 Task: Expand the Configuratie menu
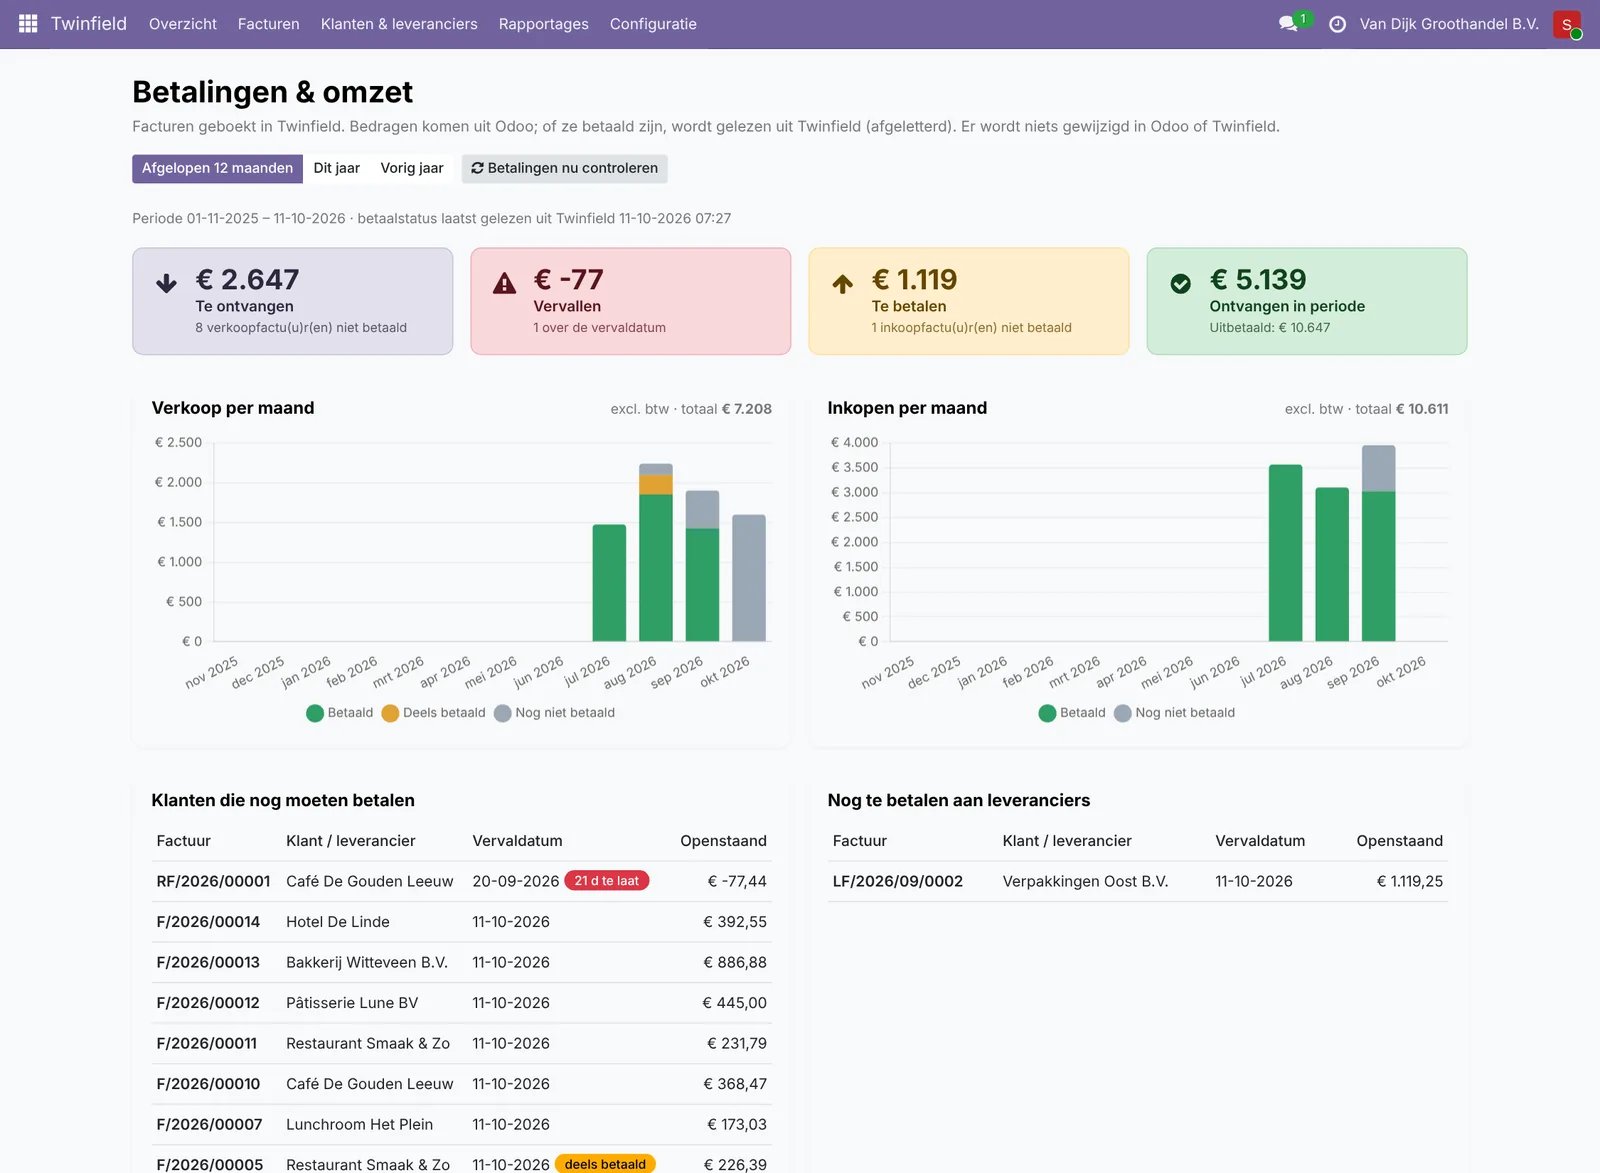(x=653, y=24)
